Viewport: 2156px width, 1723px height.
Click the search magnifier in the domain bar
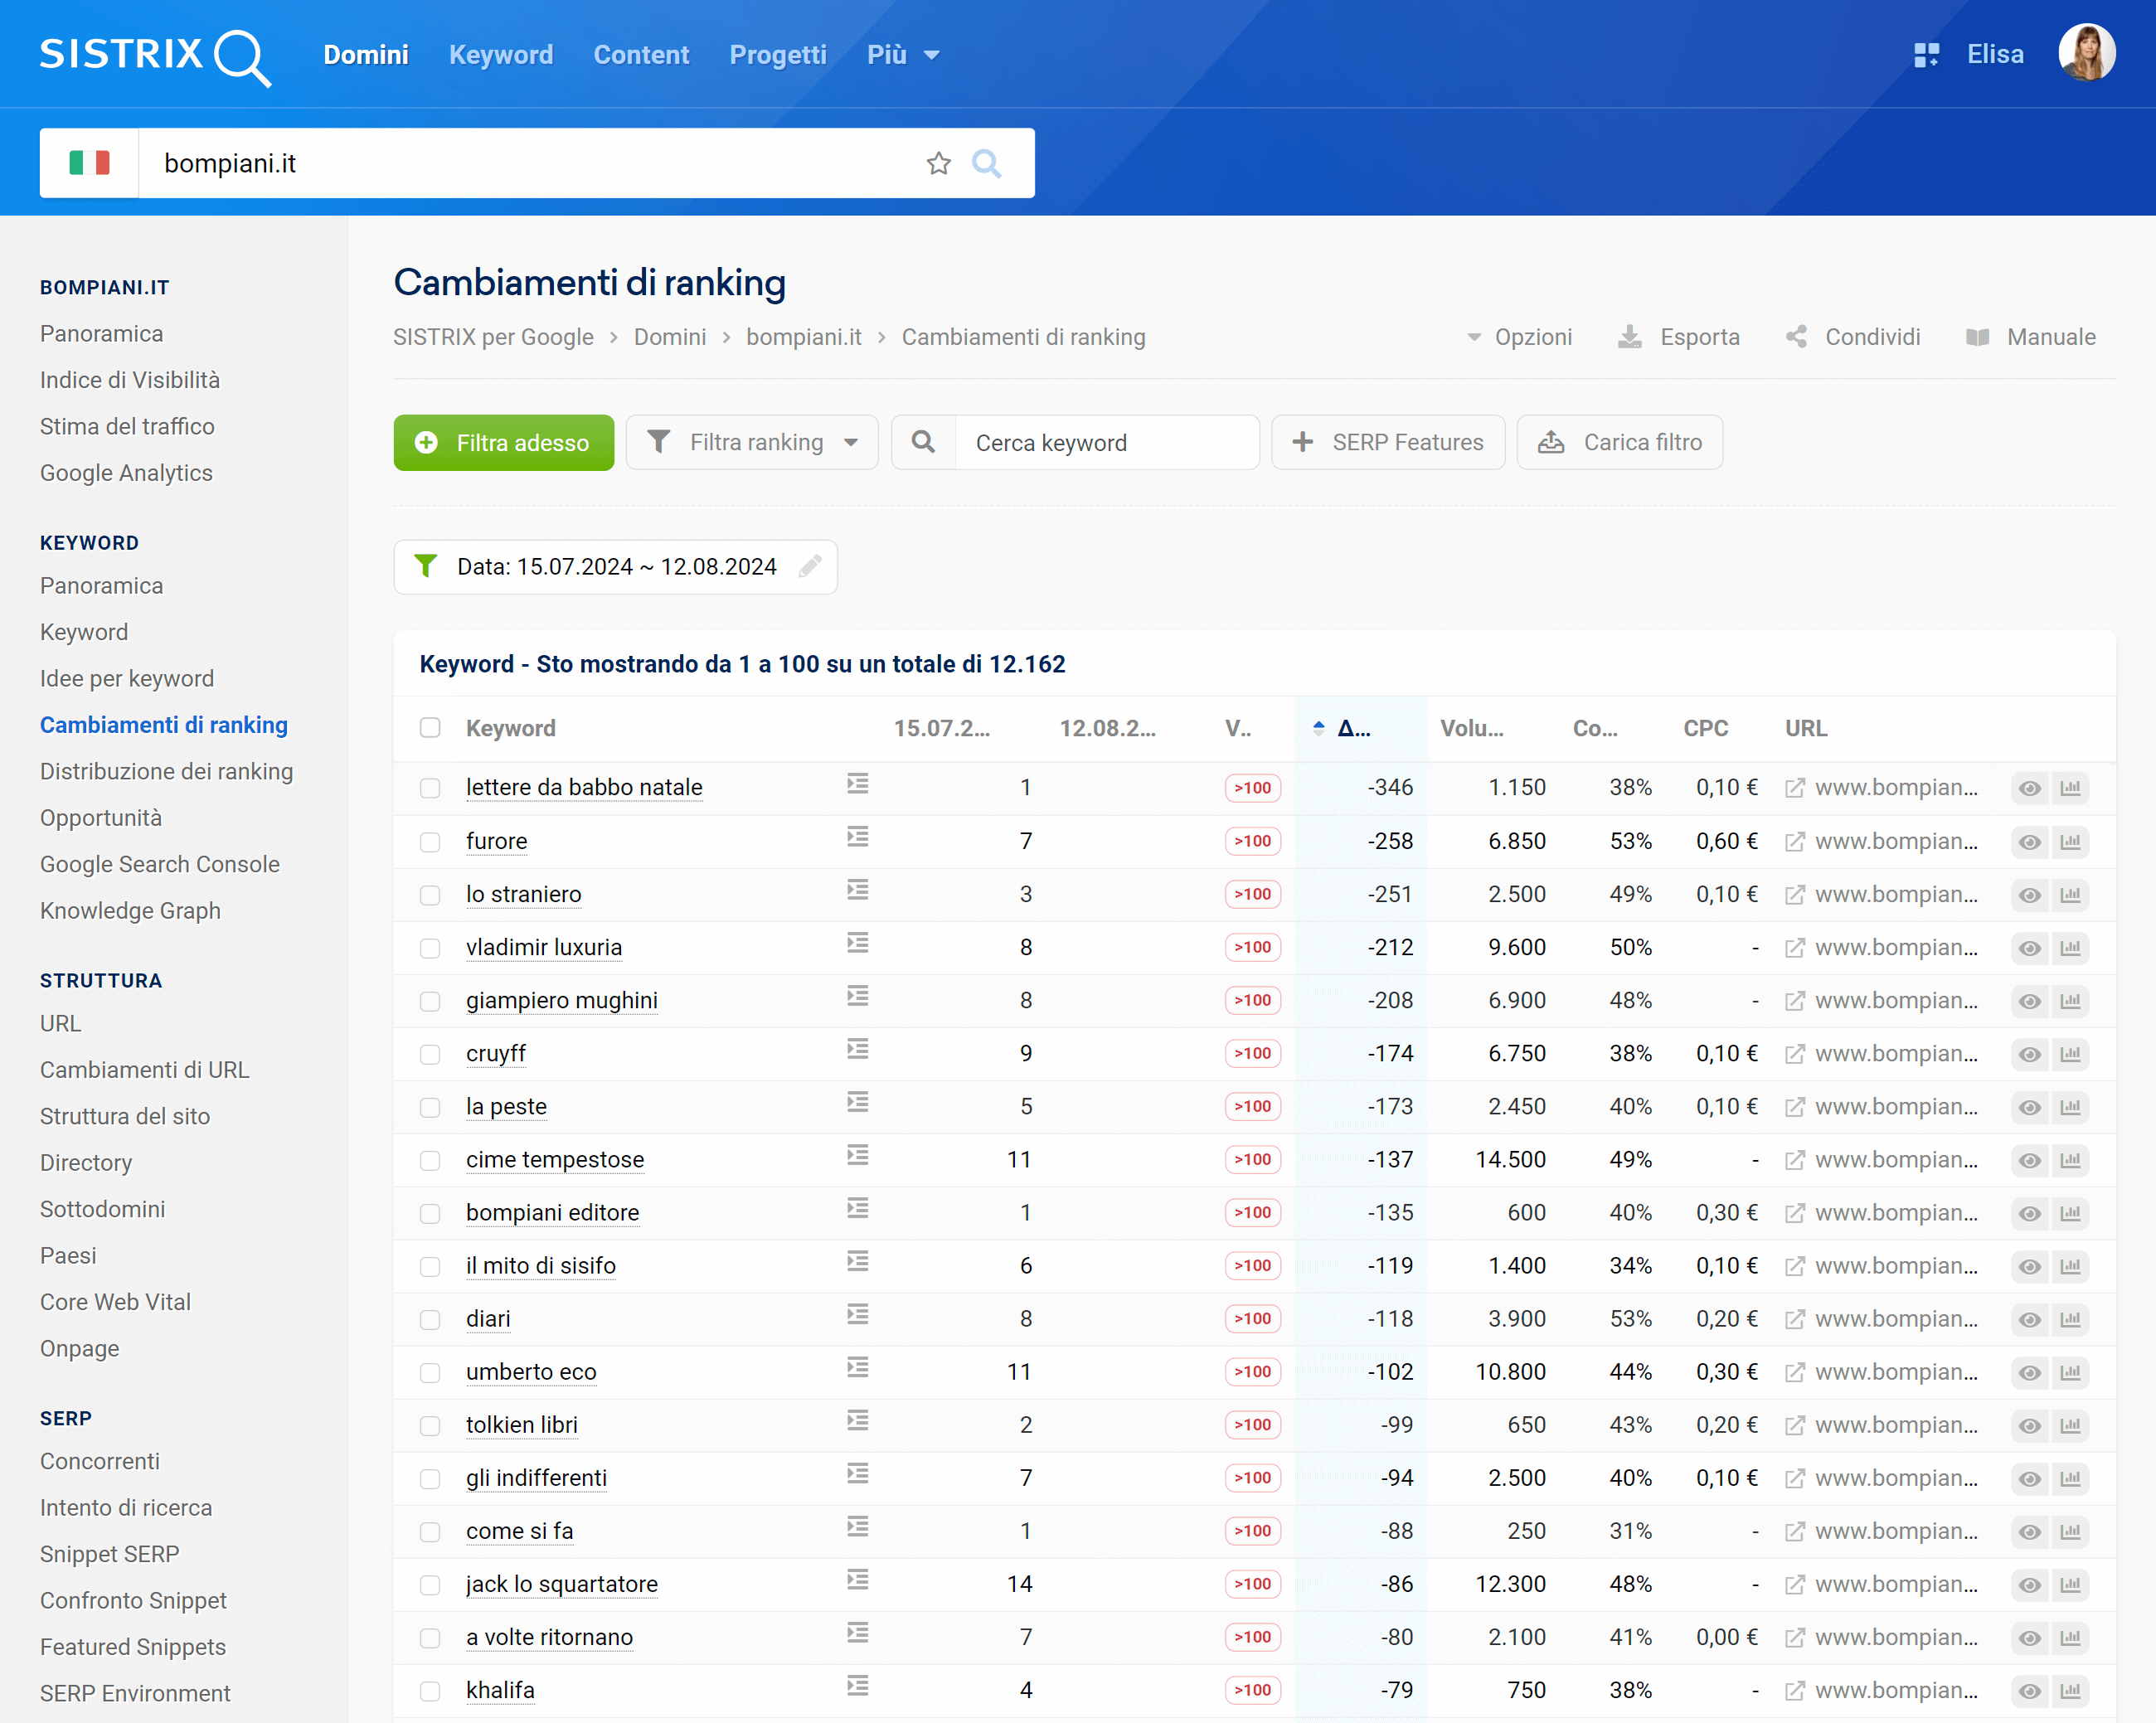(987, 163)
